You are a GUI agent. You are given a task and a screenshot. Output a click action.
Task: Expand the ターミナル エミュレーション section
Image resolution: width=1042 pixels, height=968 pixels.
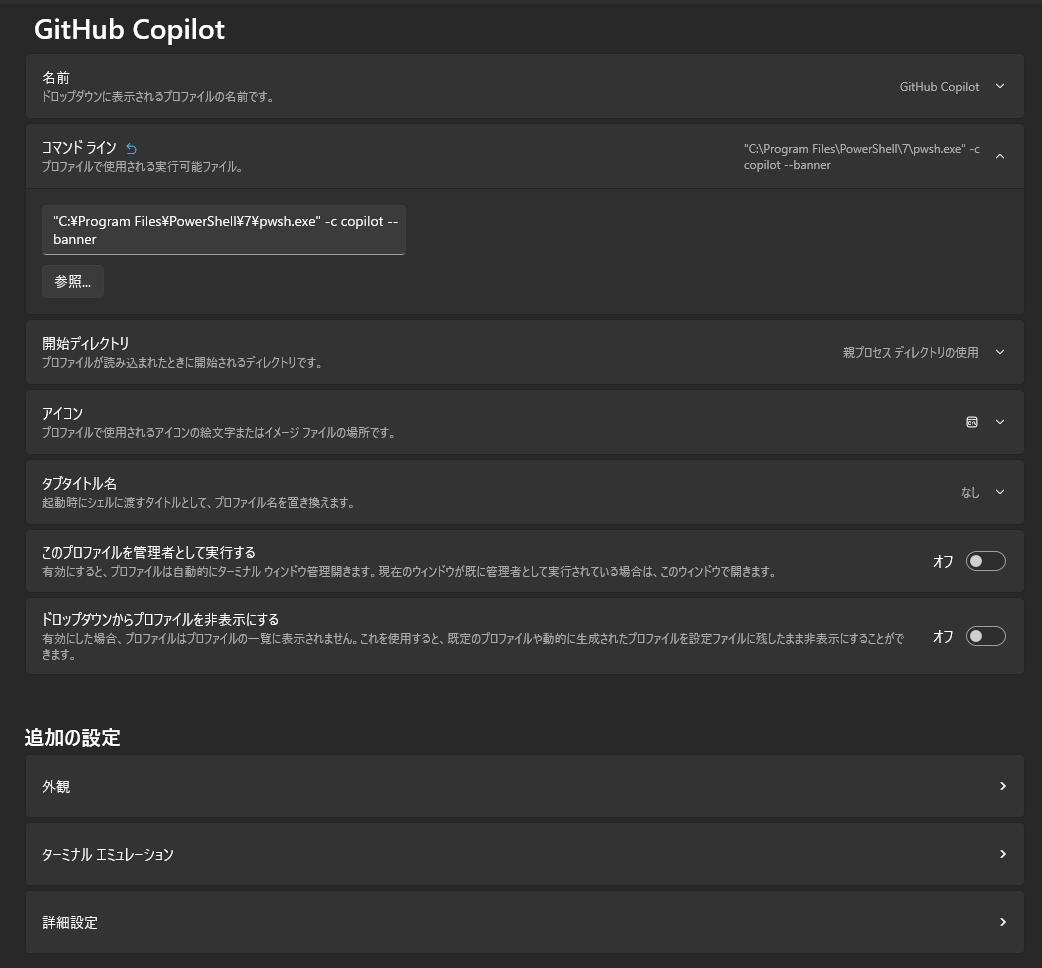pyautogui.click(x=524, y=854)
